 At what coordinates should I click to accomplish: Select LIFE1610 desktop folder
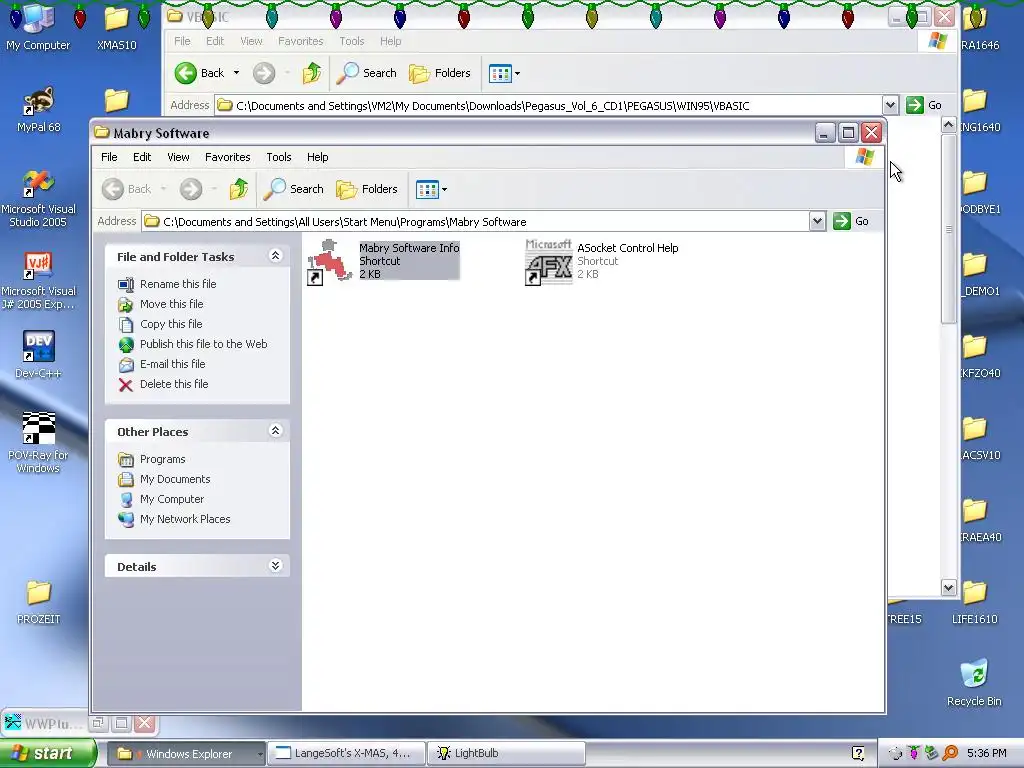coord(974,602)
